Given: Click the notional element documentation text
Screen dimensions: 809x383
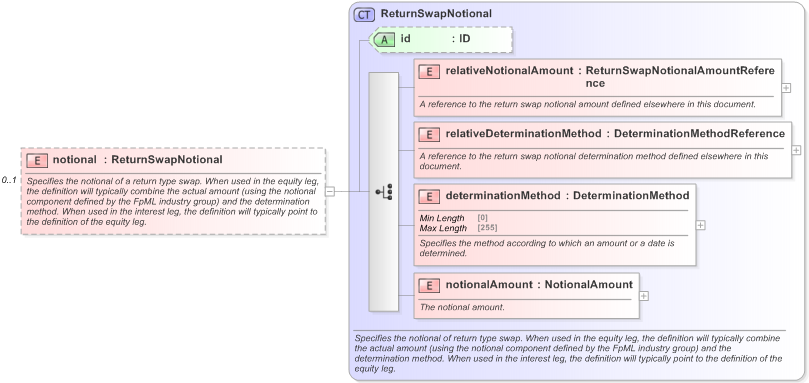Looking at the screenshot, I should [172, 202].
